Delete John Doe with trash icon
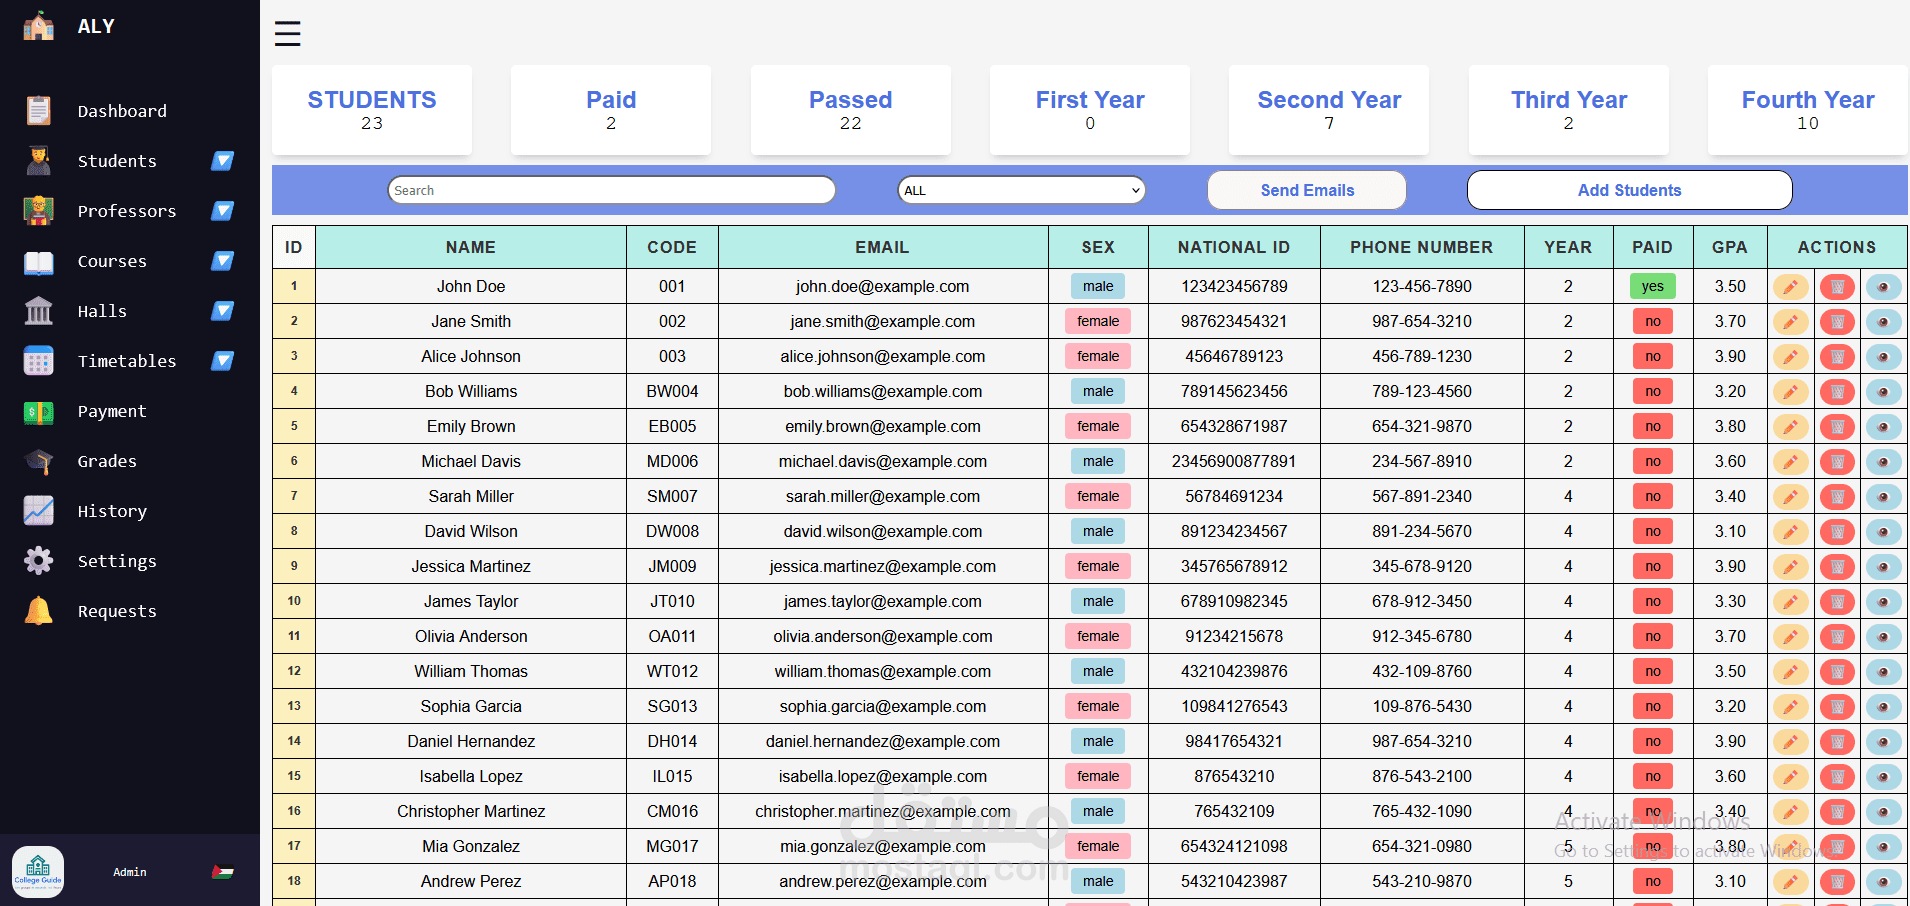Viewport: 1910px width, 906px height. 1837,287
